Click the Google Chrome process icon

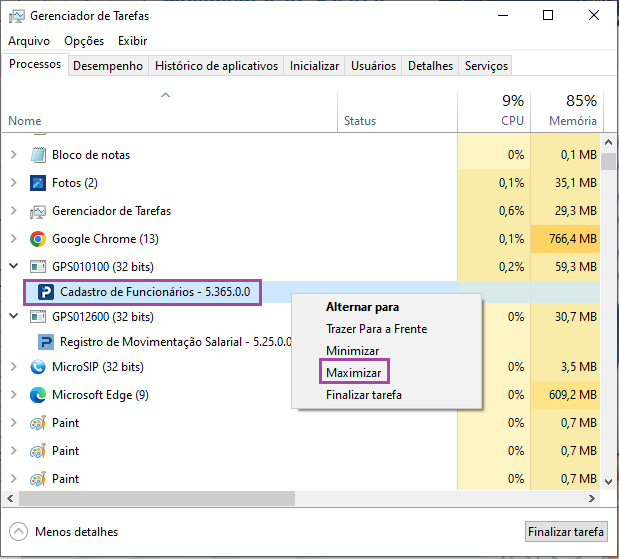[38, 239]
